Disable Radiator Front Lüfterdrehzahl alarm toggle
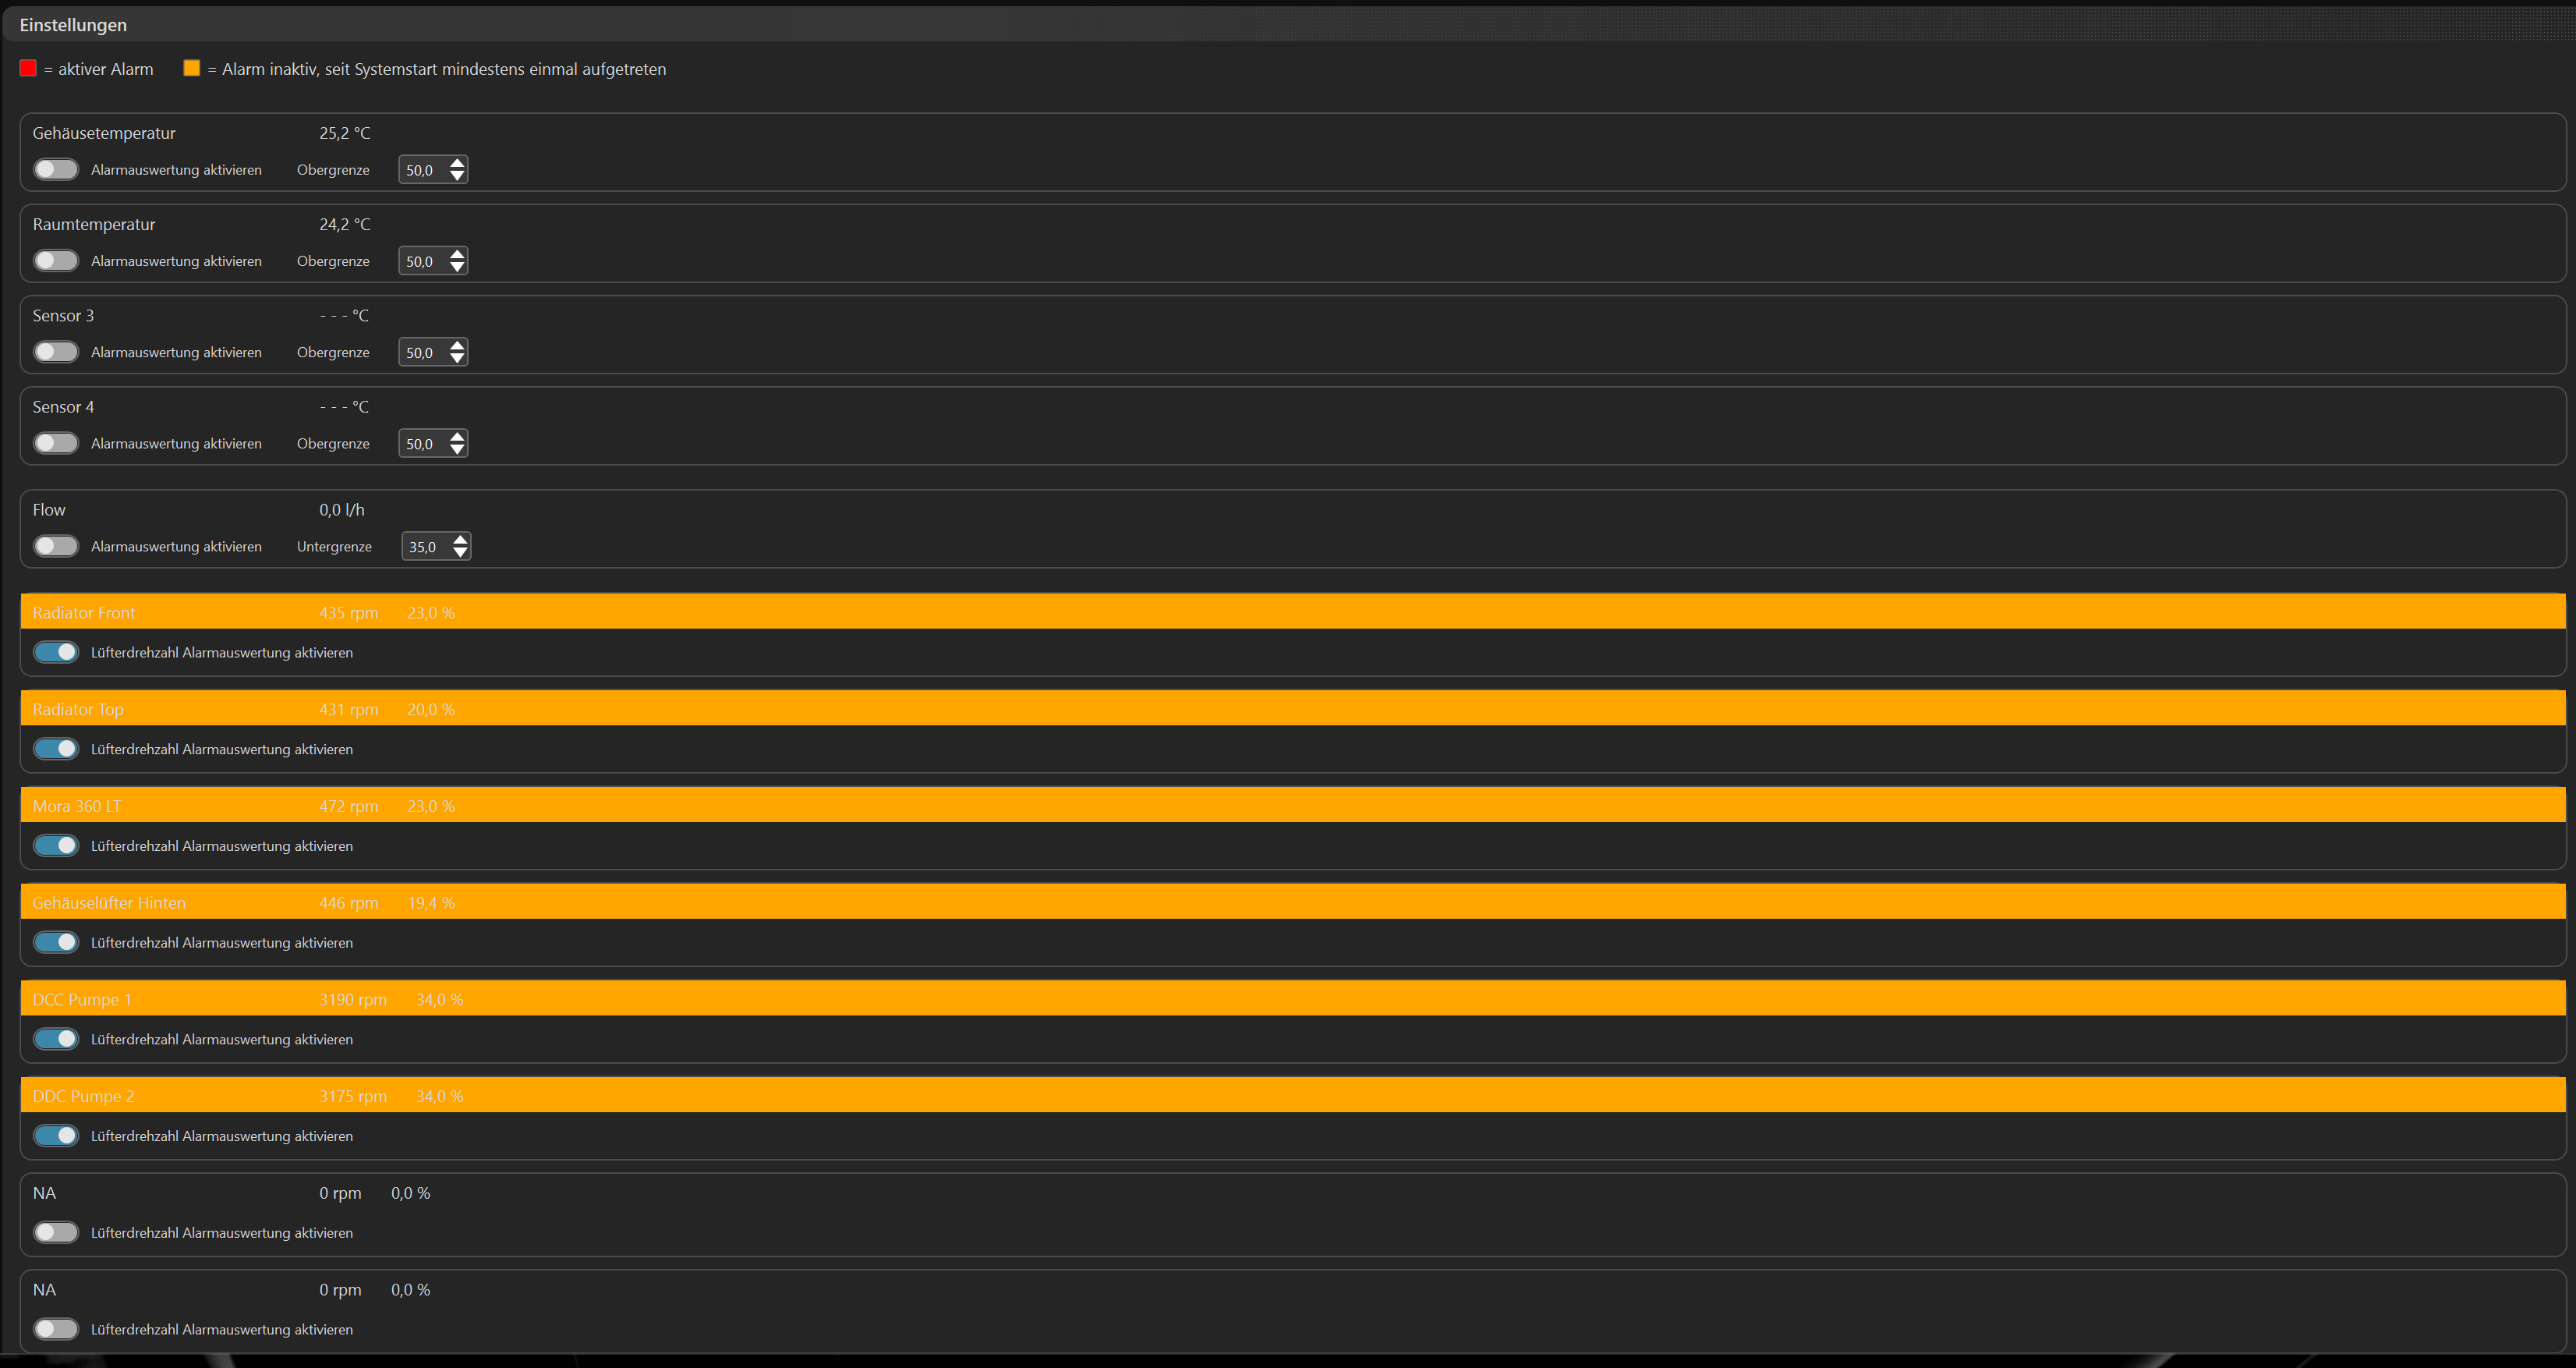 point(56,652)
